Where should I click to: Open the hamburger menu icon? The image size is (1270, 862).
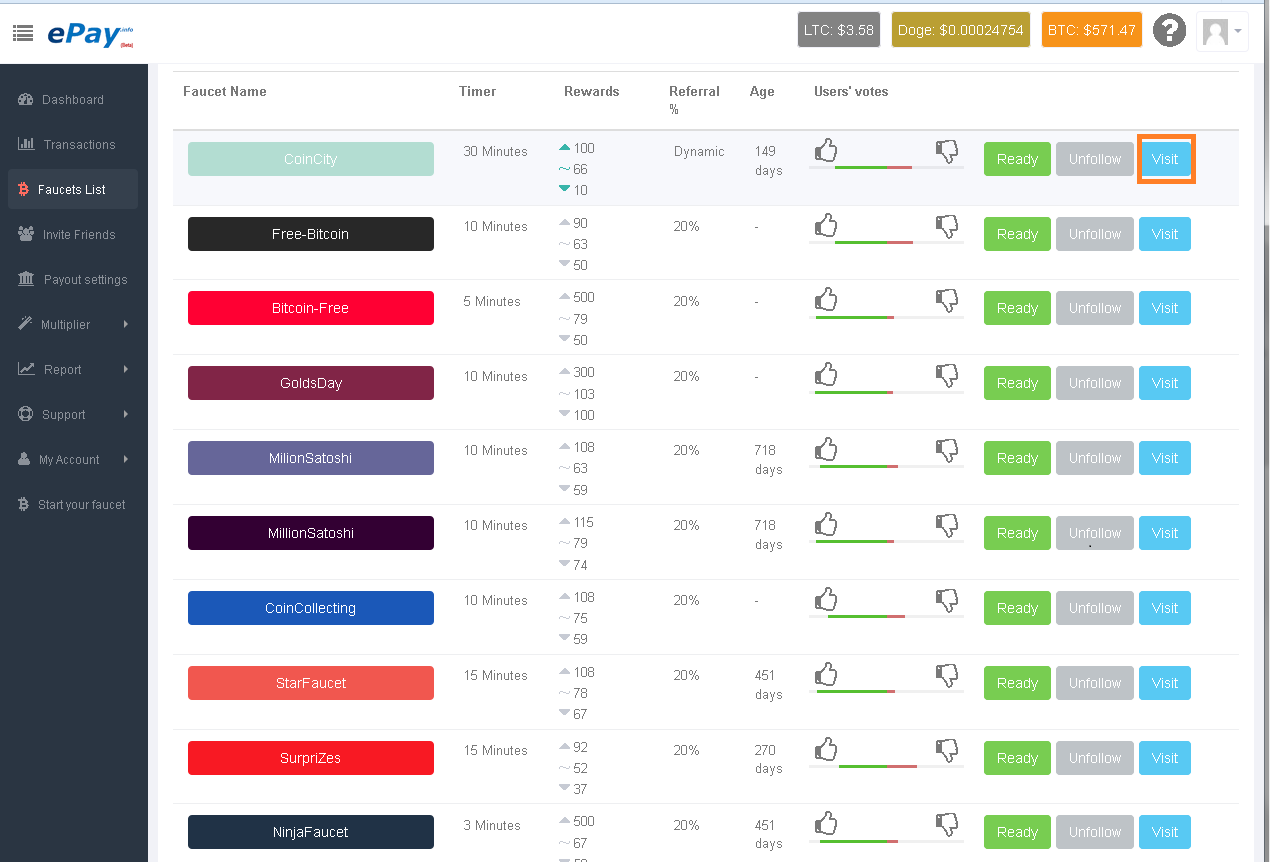click(23, 33)
